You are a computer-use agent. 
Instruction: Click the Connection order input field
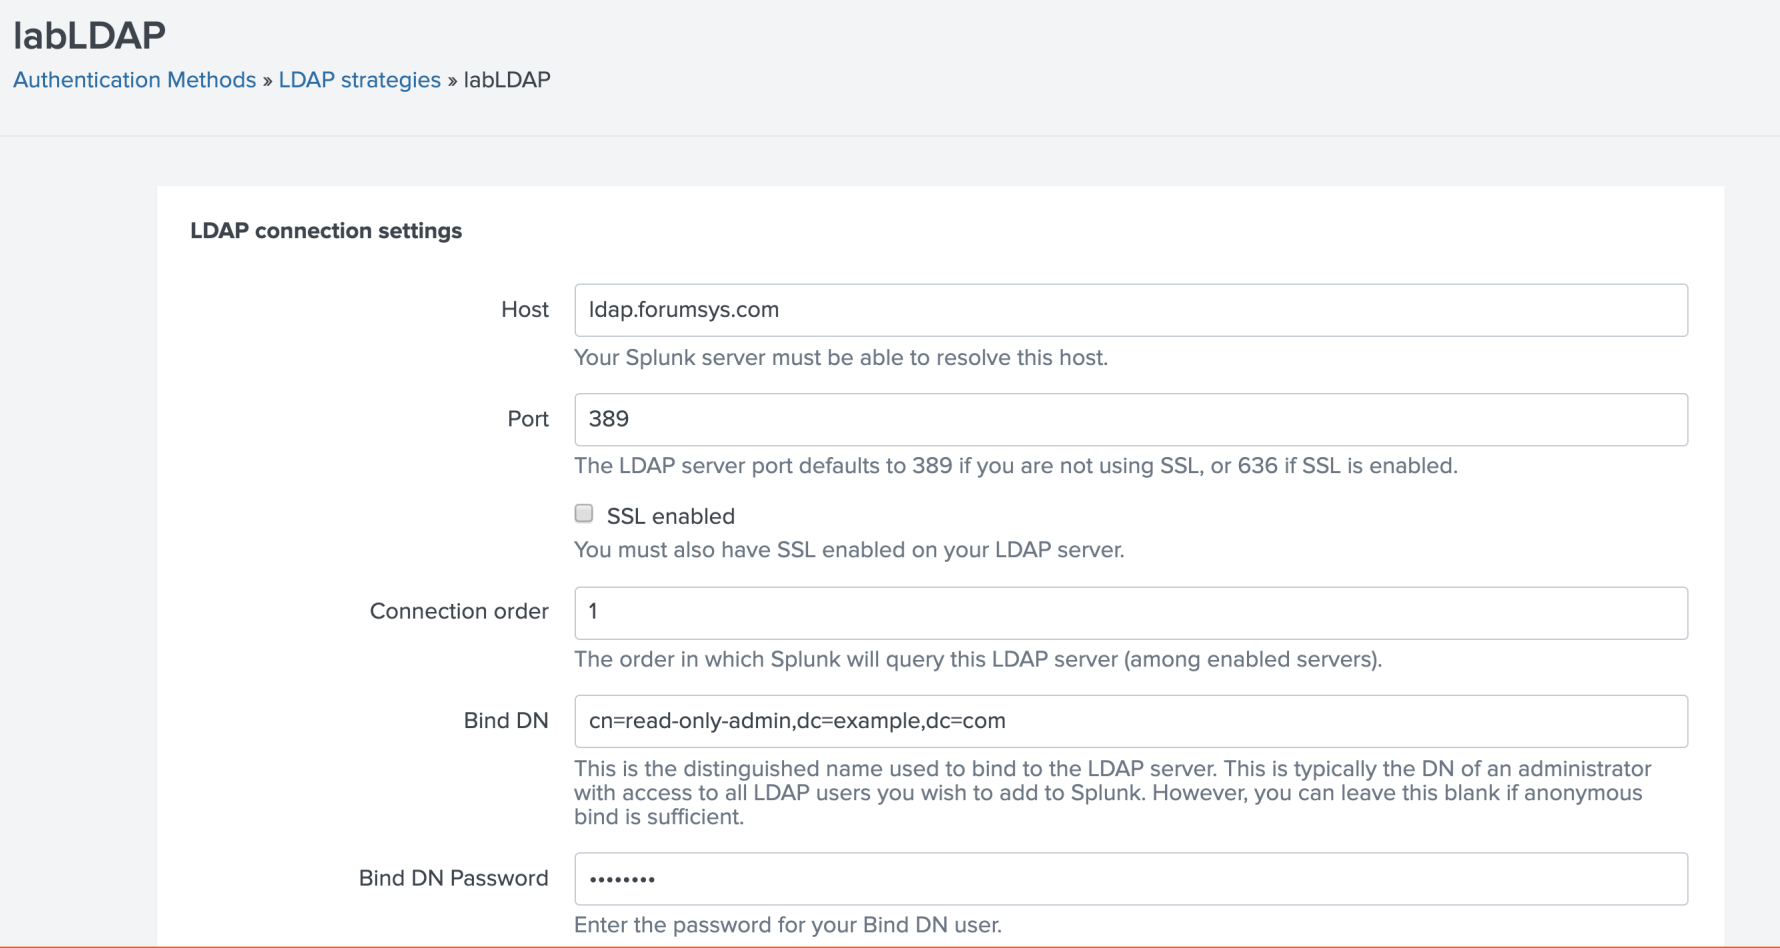click(1131, 613)
